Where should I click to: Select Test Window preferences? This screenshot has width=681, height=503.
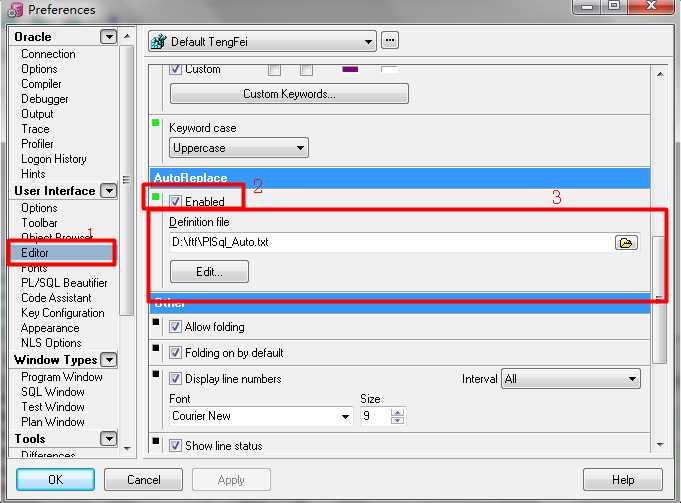tap(53, 407)
